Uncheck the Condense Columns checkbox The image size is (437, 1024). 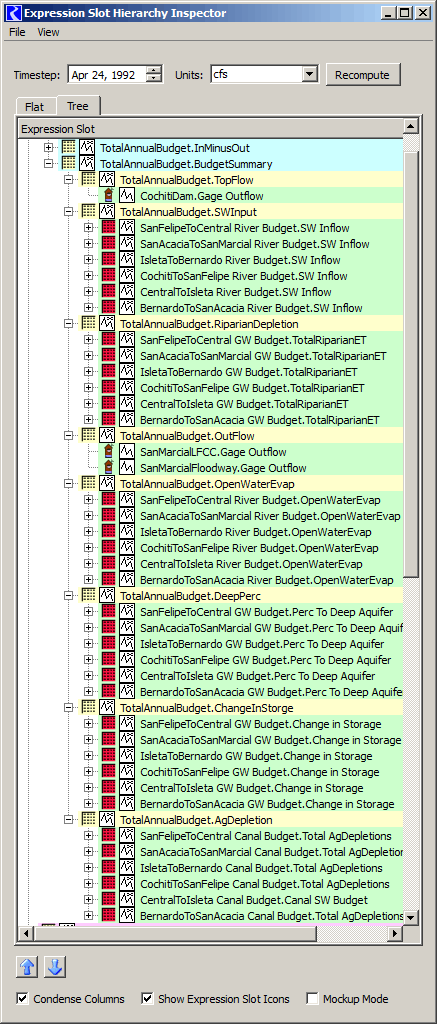point(23,999)
